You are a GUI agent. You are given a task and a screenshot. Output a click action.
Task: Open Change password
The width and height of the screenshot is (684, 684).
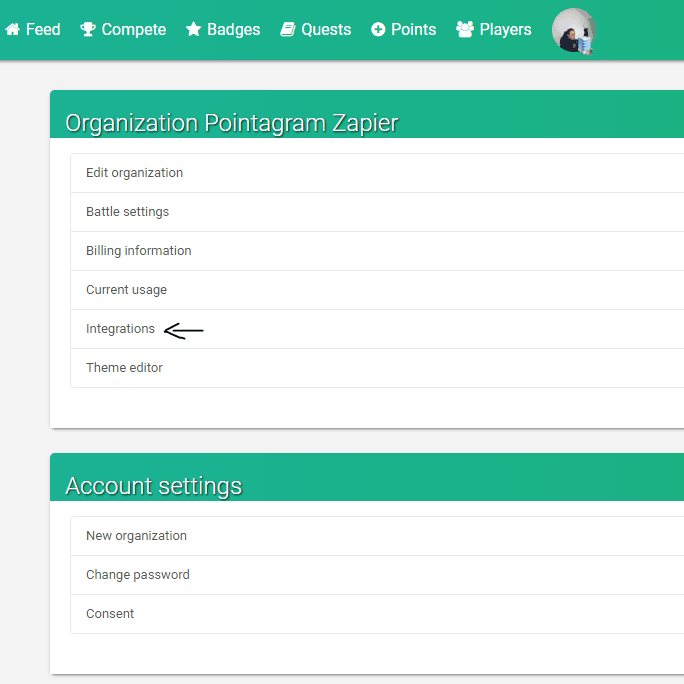[377, 575]
